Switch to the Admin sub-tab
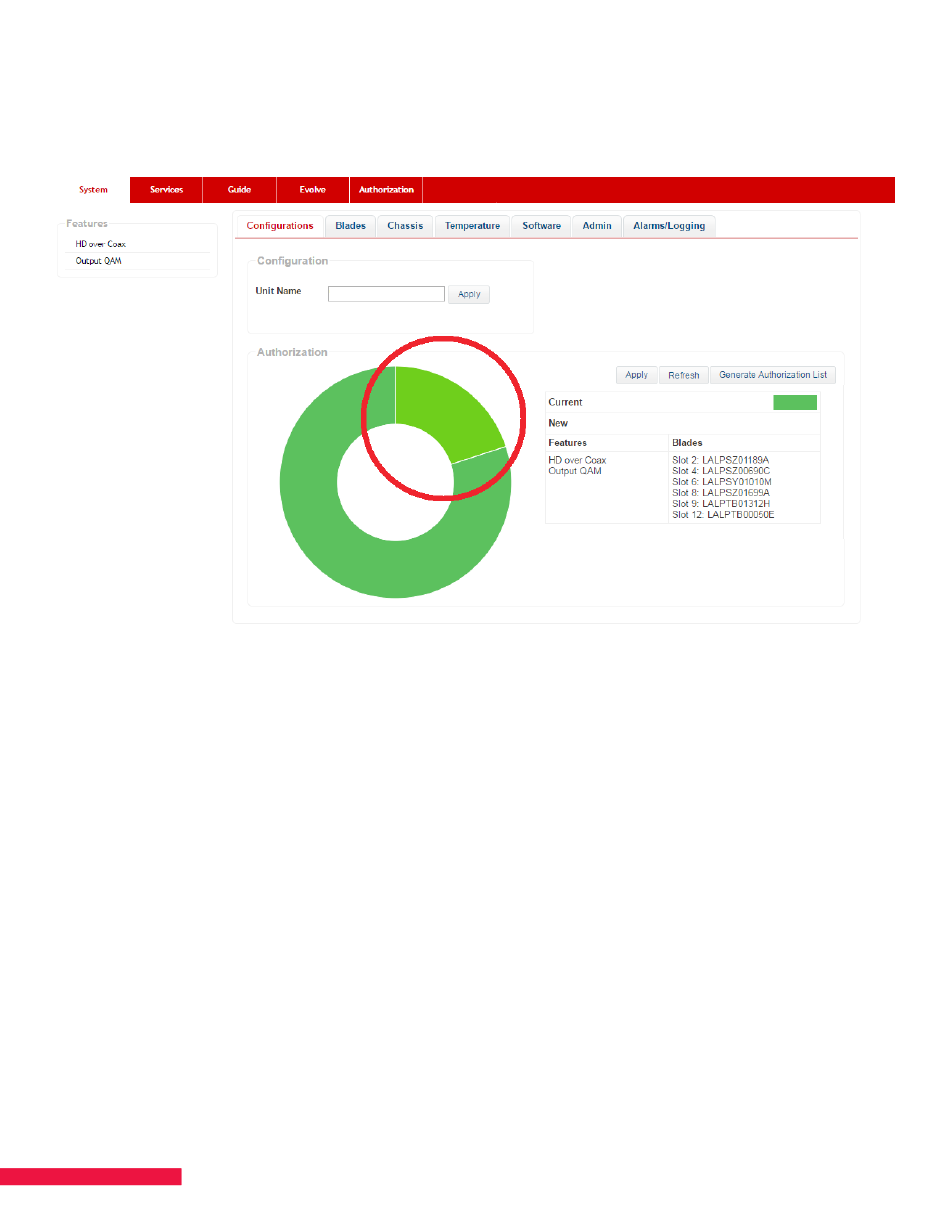 (597, 226)
